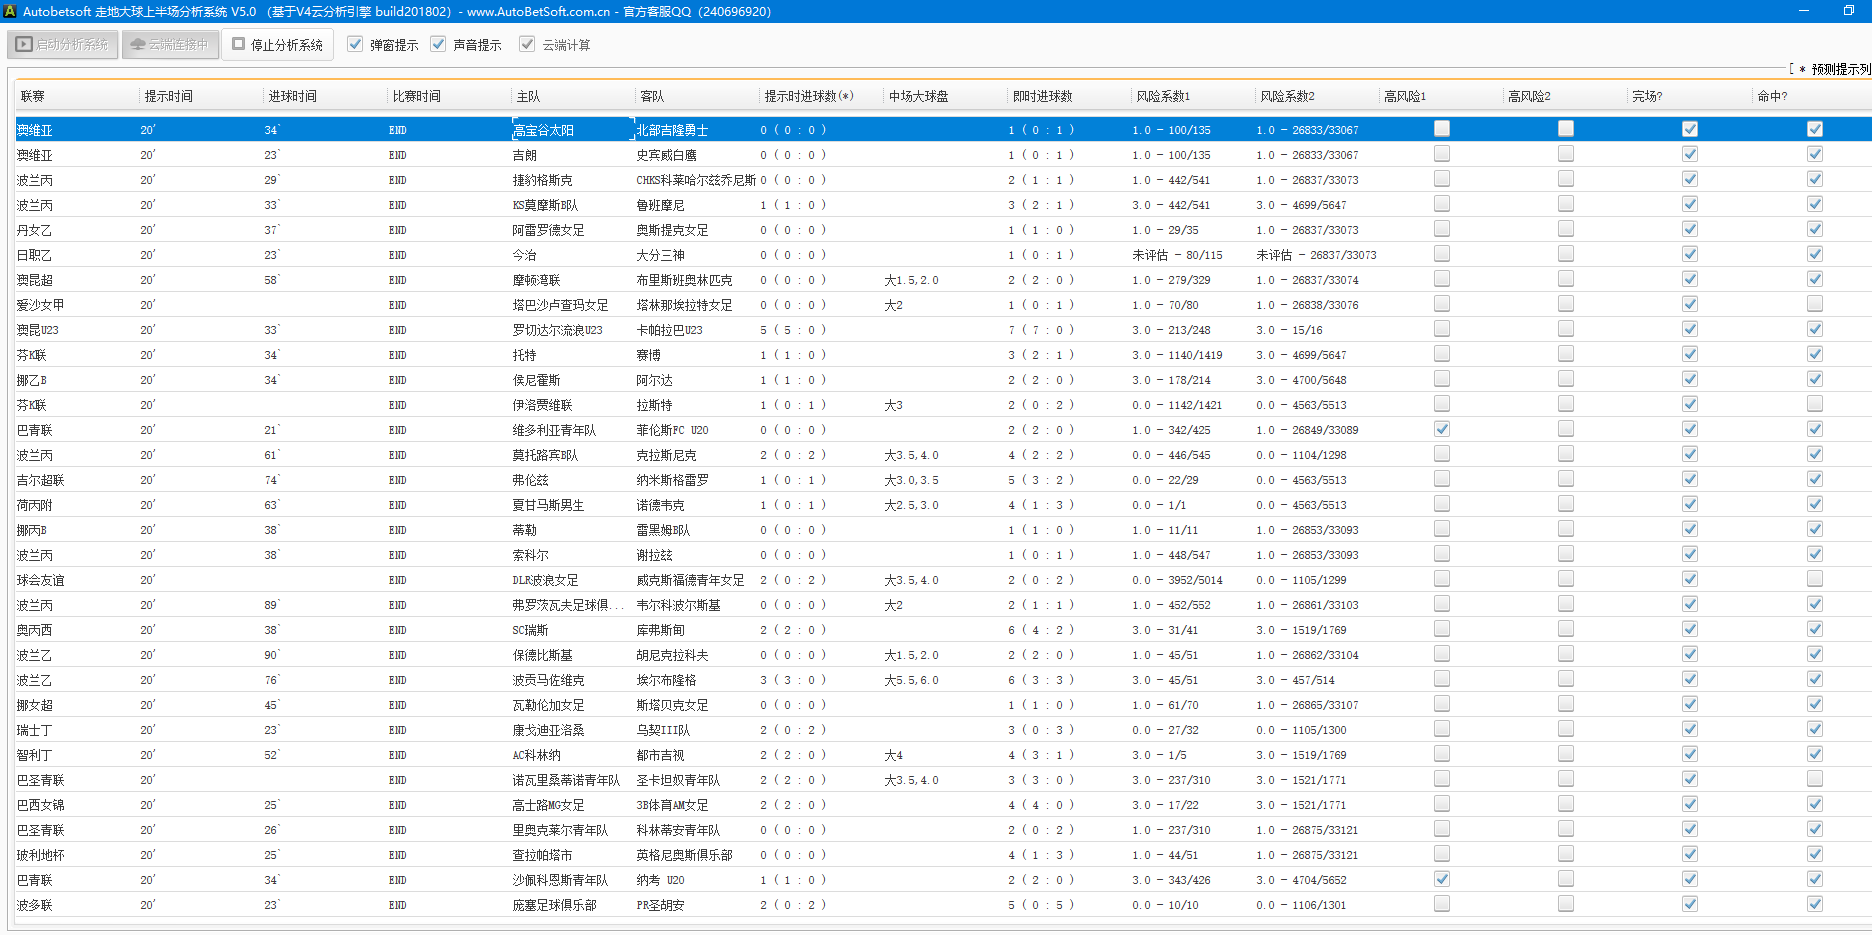Sort by the 联赛 column header
The height and width of the screenshot is (935, 1872).
point(33,96)
